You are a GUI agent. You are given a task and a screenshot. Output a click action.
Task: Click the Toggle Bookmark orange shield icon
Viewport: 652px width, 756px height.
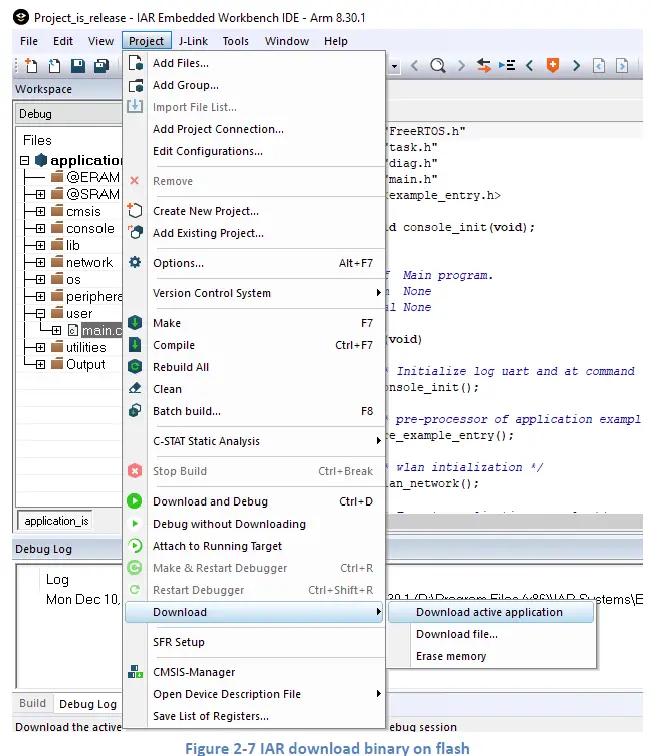point(553,65)
